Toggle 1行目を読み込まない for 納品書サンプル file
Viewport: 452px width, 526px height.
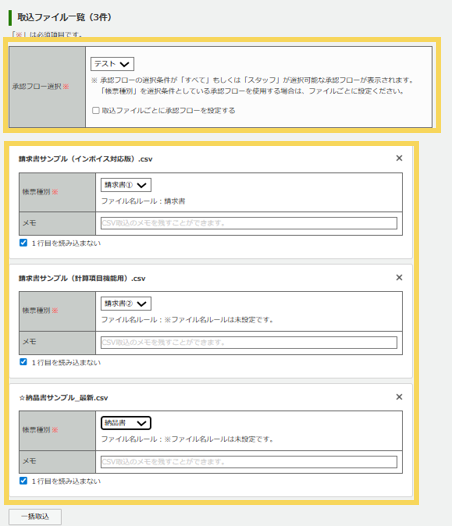pos(23,481)
